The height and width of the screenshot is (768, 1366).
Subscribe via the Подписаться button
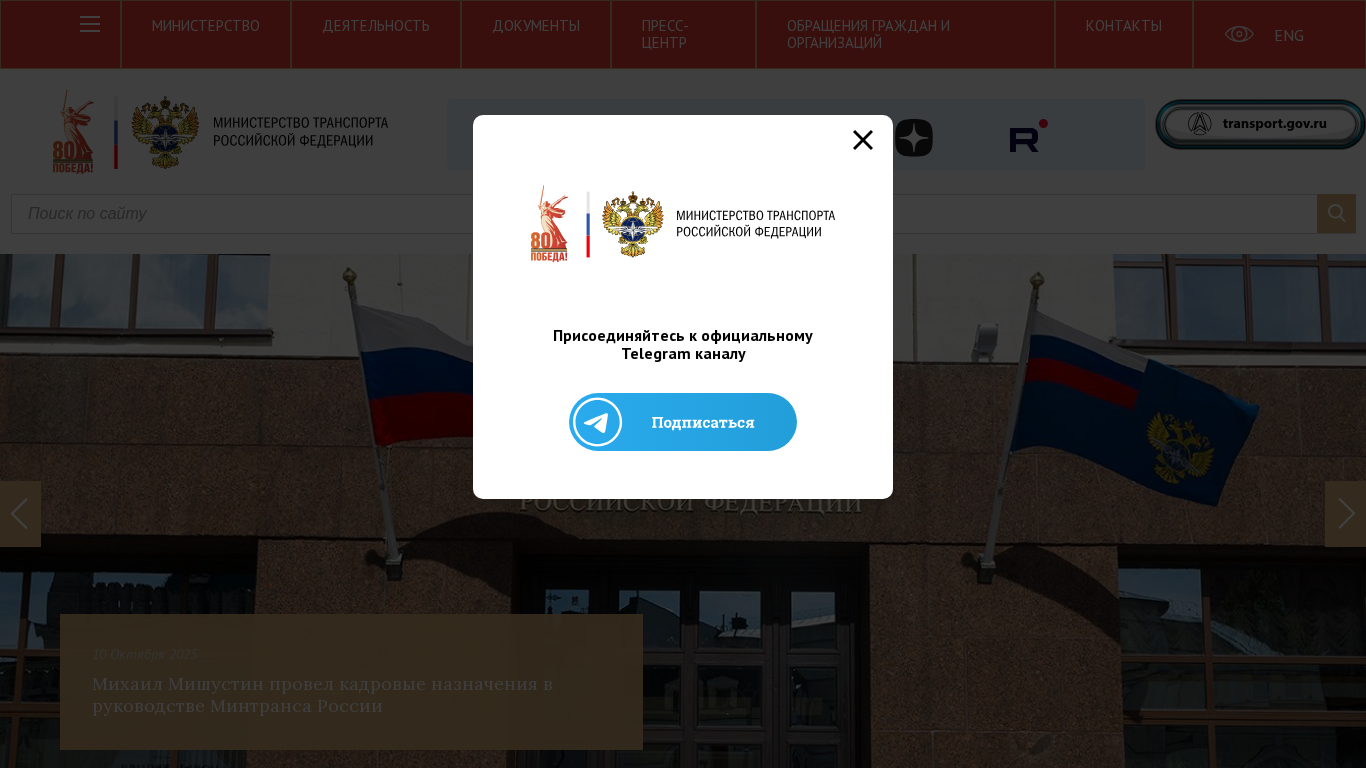point(683,422)
